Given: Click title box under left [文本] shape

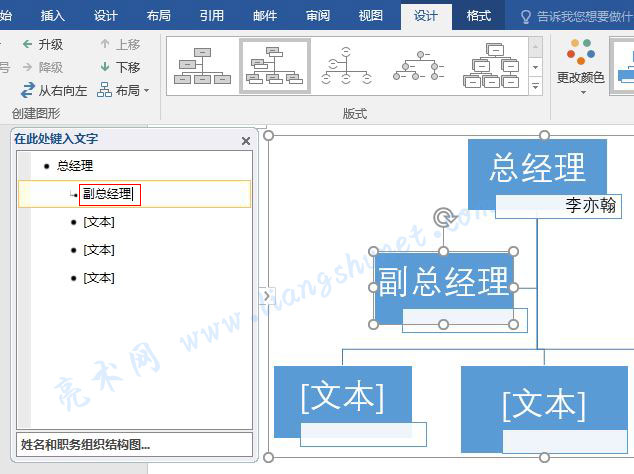Looking at the screenshot, I should [363, 435].
